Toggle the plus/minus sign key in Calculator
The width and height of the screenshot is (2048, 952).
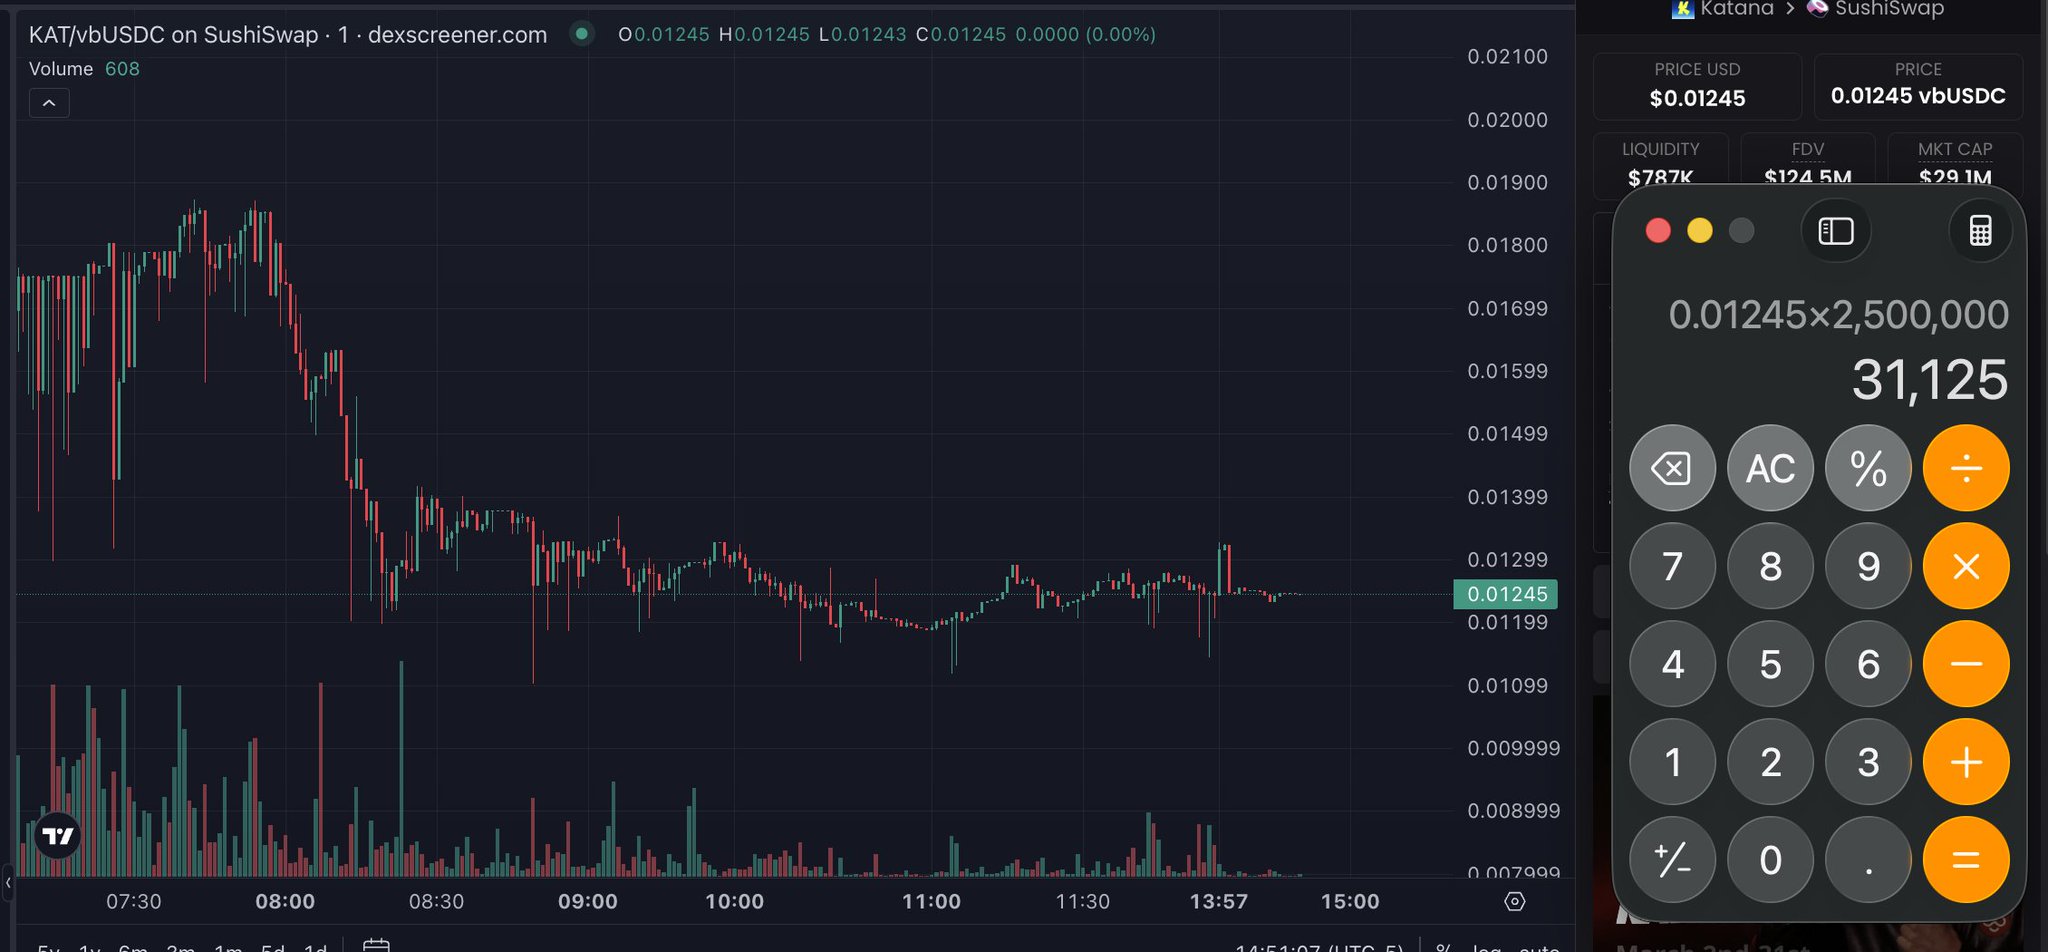point(1672,860)
